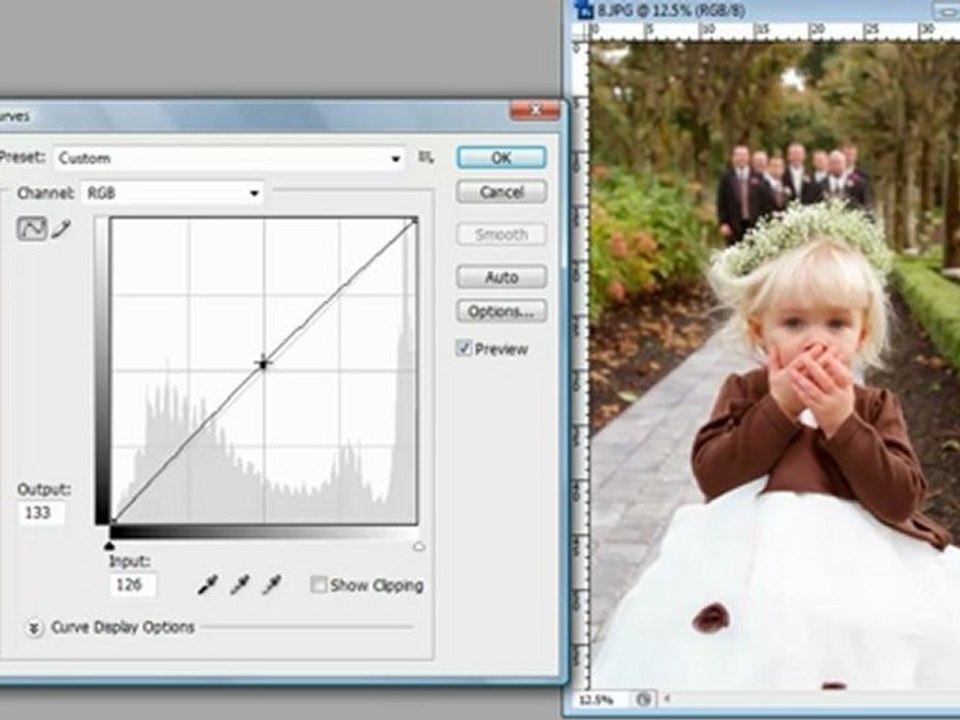Click the Photoshop icon in document title
Image resolution: width=960 pixels, height=720 pixels.
586,10
